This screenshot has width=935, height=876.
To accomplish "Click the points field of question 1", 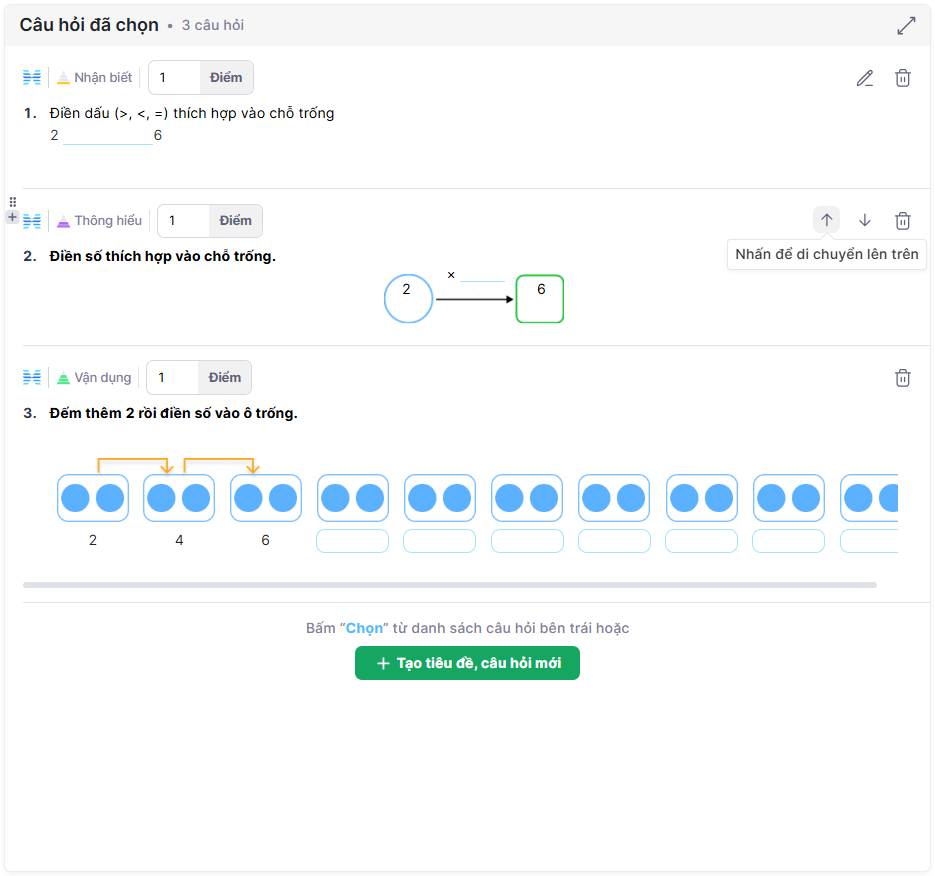I will point(175,78).
